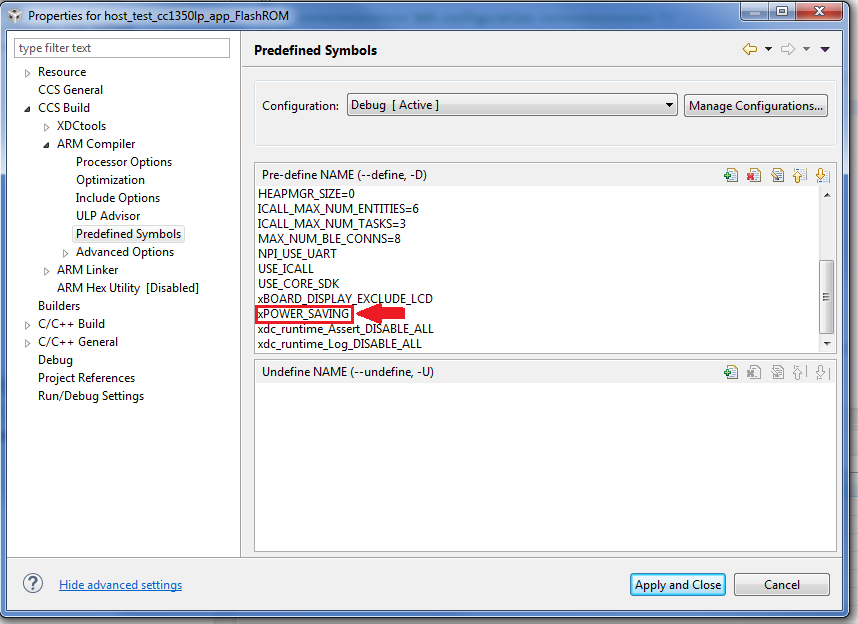Viewport: 858px width, 624px height.
Task: Expand the XDCtools node
Action: point(47,127)
